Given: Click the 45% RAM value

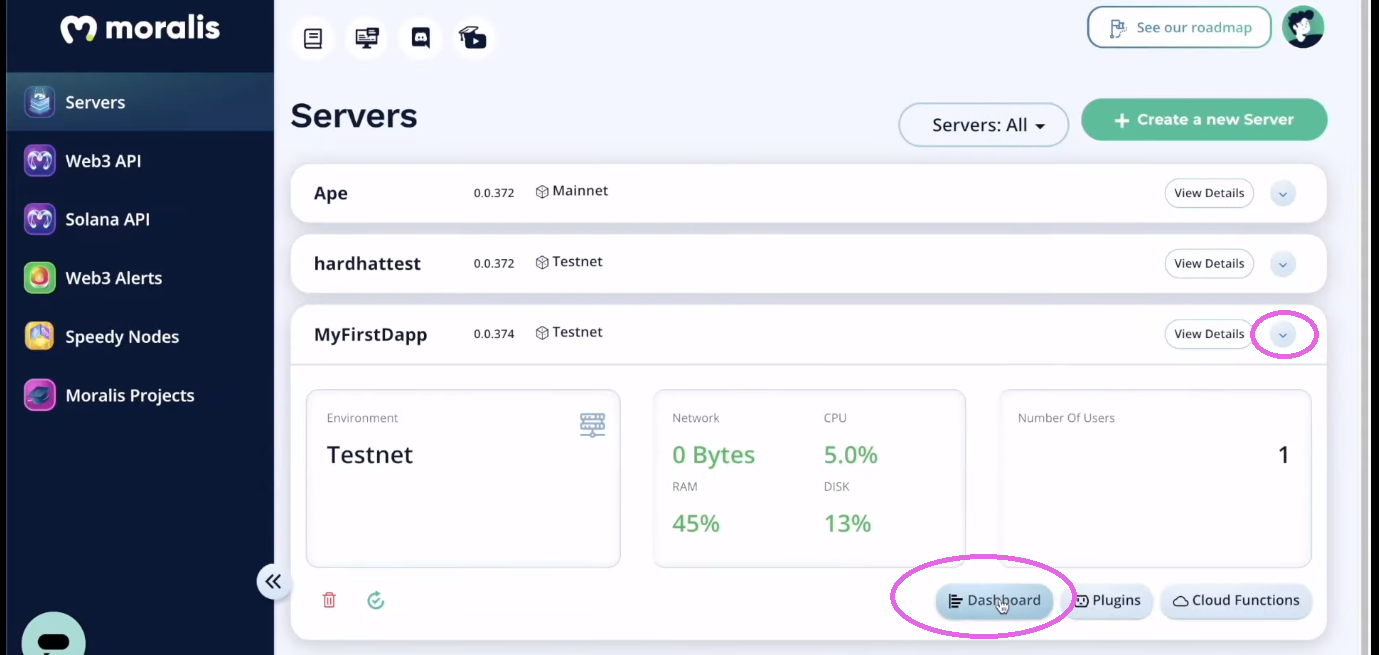Looking at the screenshot, I should pyautogui.click(x=696, y=523).
